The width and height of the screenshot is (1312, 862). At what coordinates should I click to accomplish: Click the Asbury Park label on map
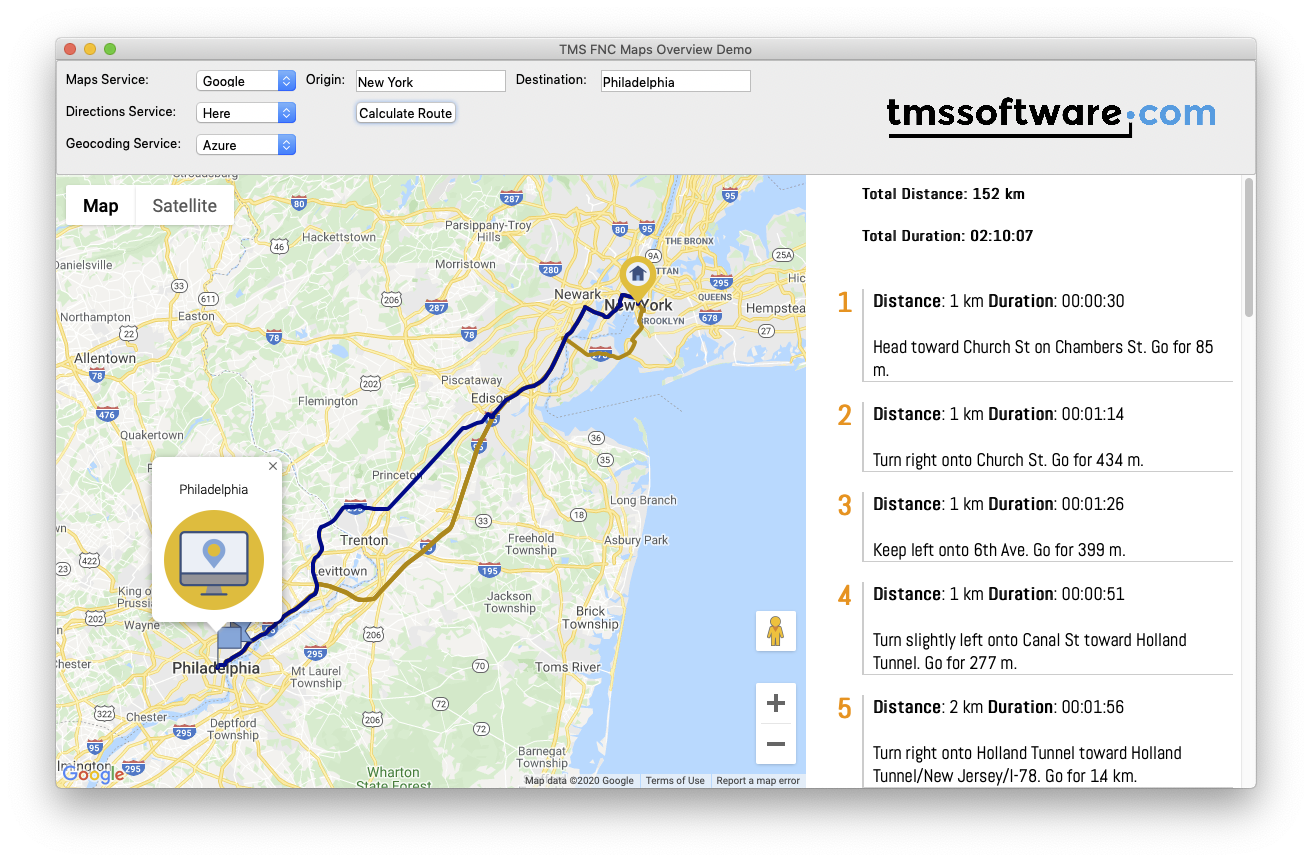pyautogui.click(x=636, y=540)
